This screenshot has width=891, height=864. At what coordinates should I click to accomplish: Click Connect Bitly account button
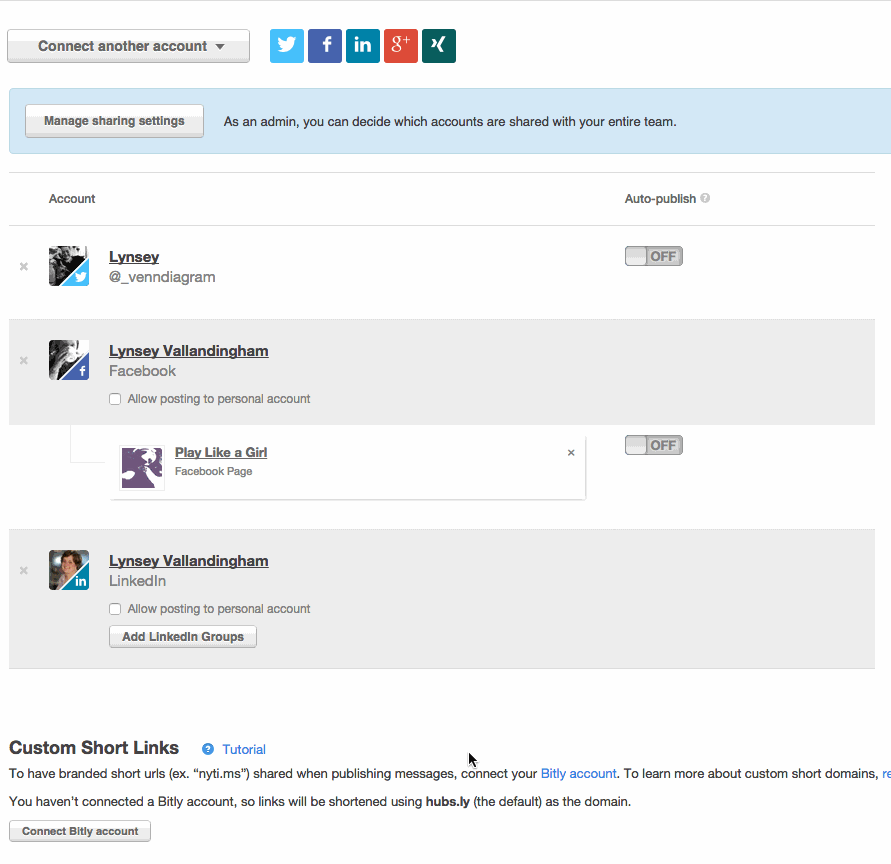[x=80, y=832]
